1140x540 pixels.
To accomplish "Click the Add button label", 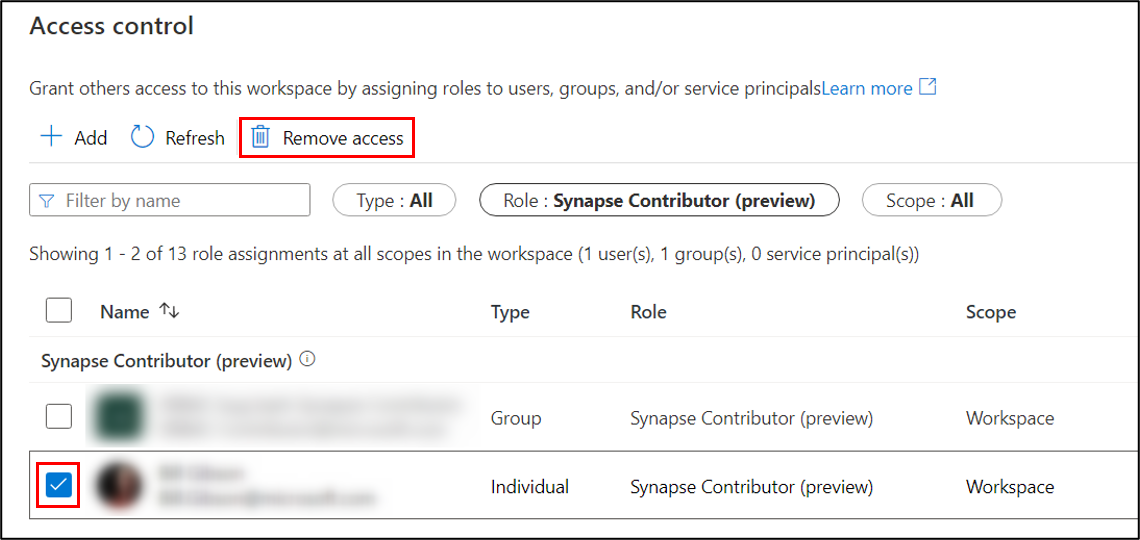I will coord(91,138).
